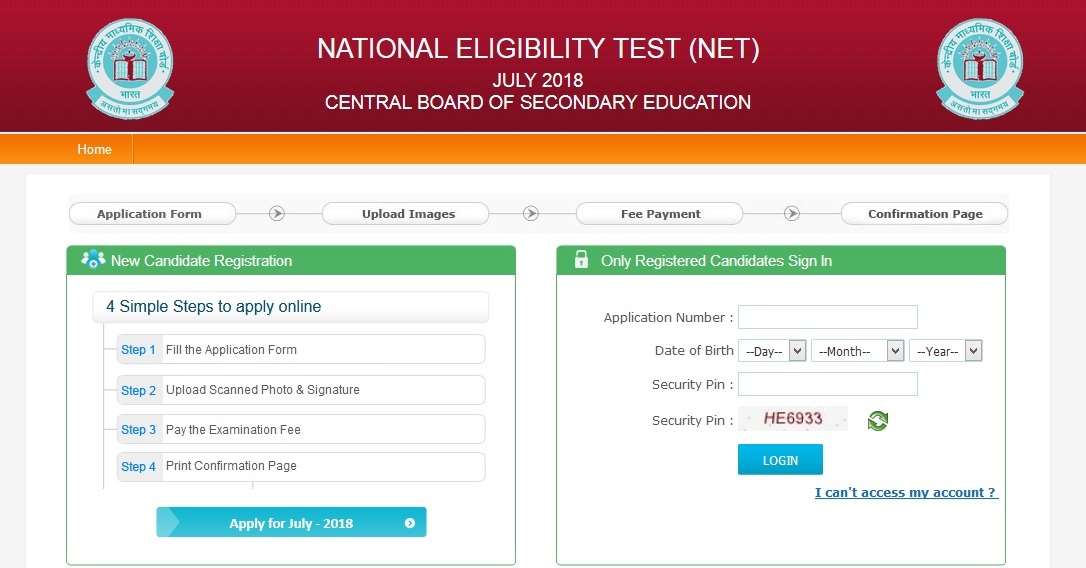The height and width of the screenshot is (568, 1086).
Task: Focus the Application Number input field
Action: [x=828, y=317]
